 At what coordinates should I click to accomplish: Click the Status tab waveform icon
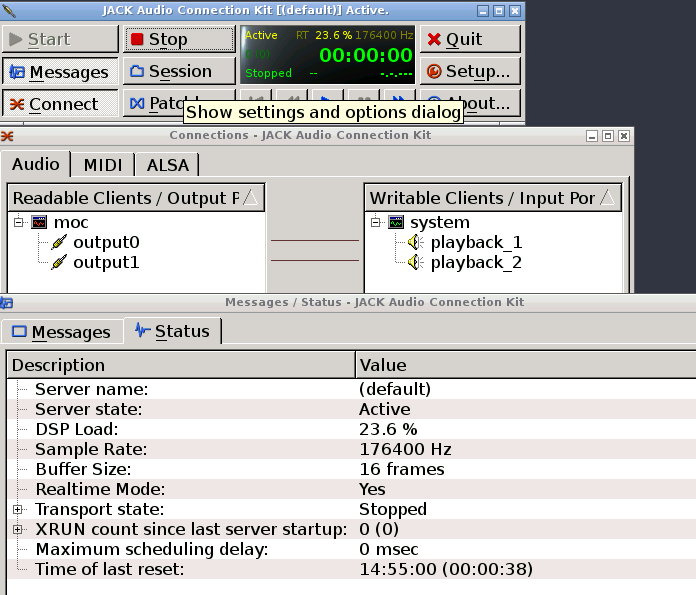coord(142,330)
